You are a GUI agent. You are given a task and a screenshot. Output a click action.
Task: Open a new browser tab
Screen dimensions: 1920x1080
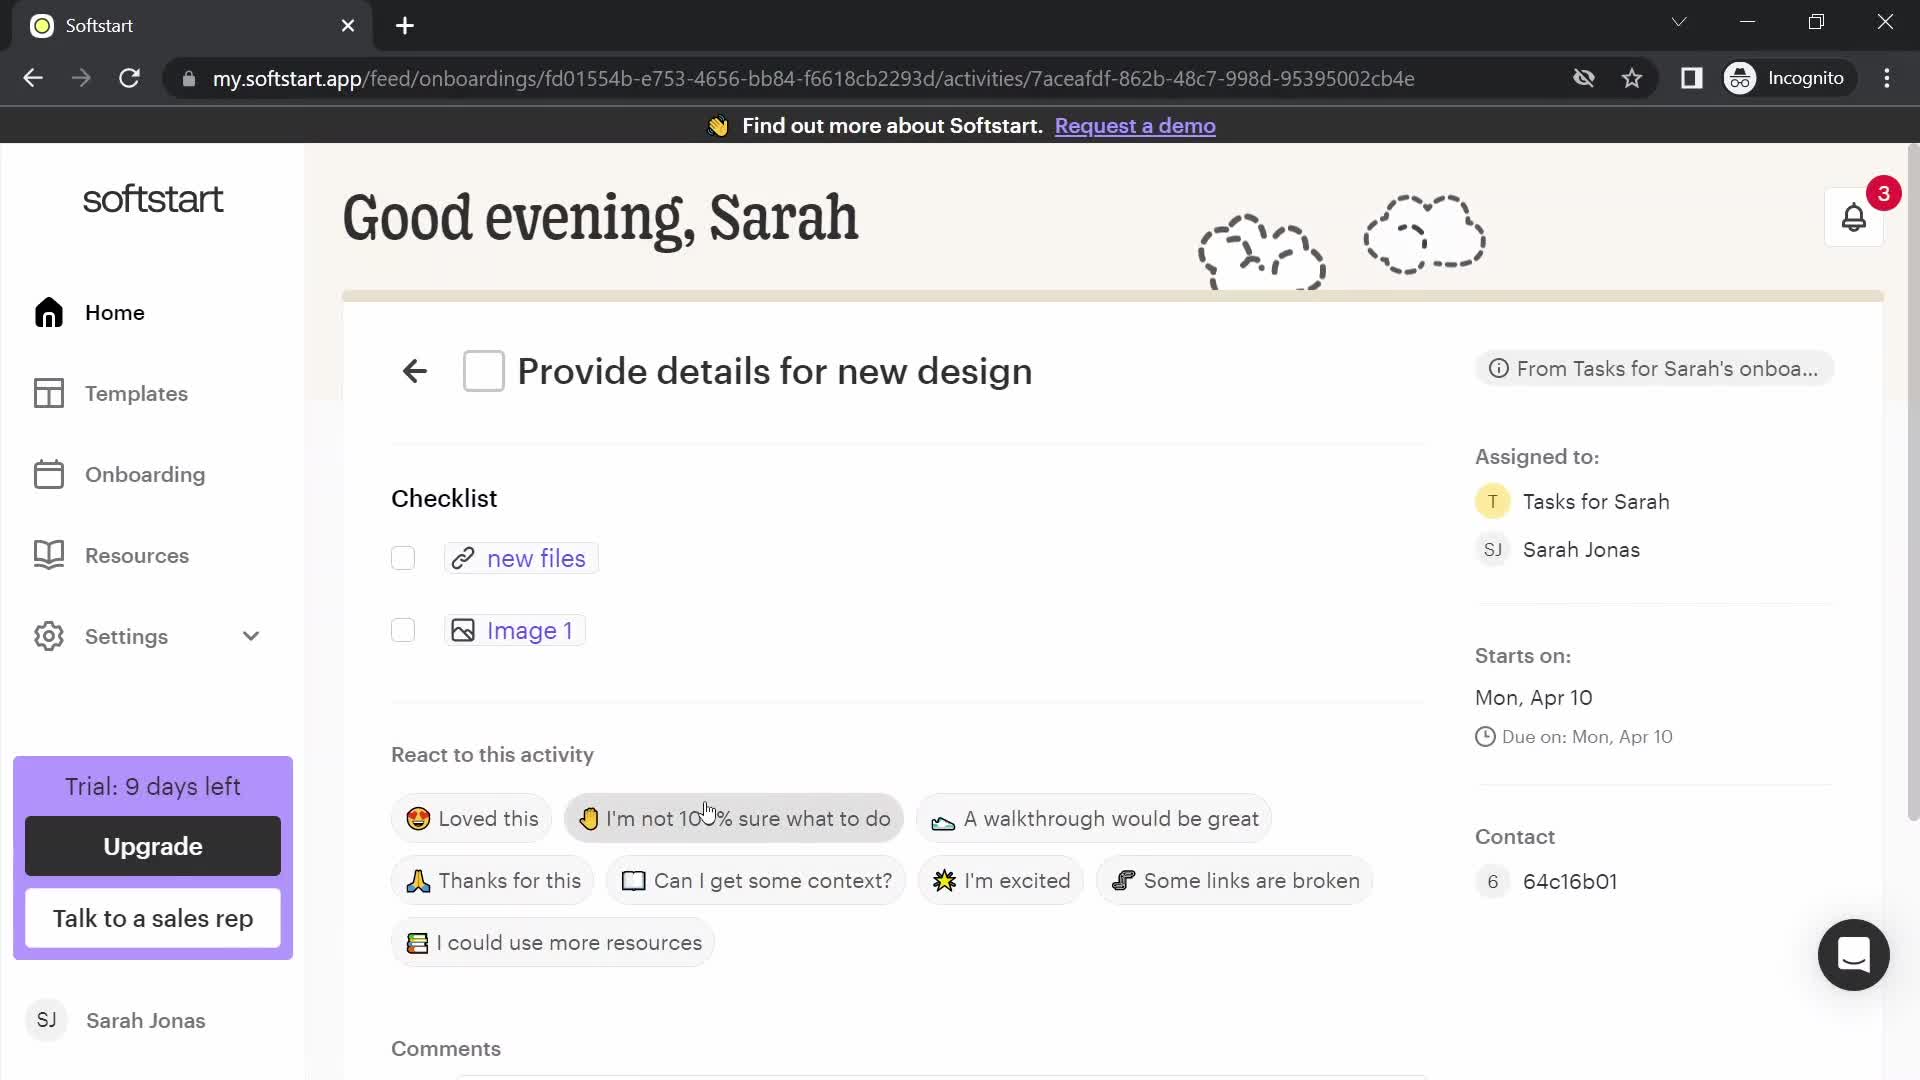coord(405,26)
